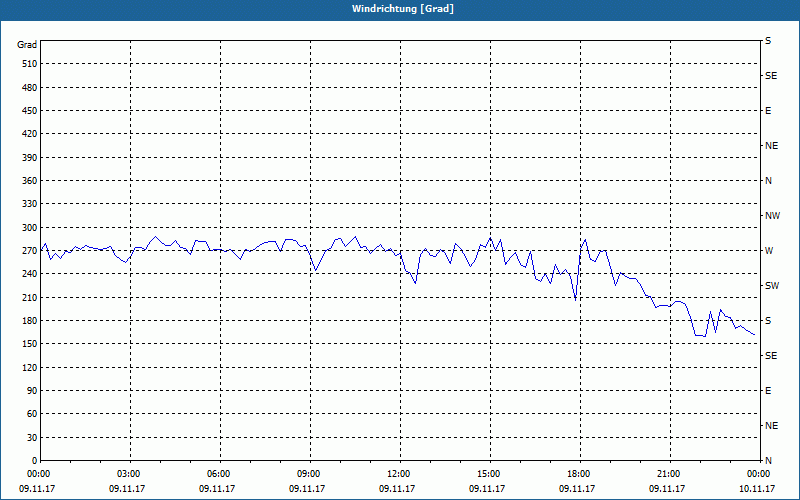This screenshot has width=800, height=500.
Task: Click the 30 y-axis value
Action: click(x=32, y=438)
